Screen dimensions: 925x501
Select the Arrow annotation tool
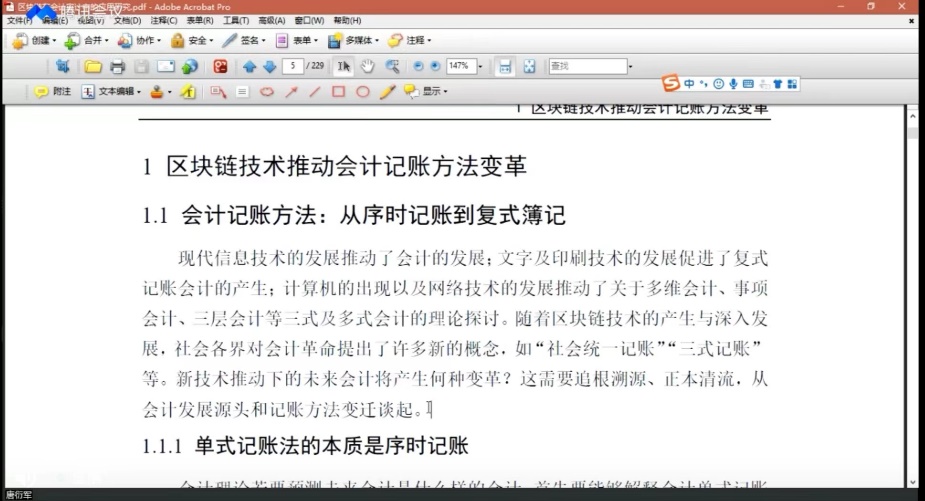[x=291, y=92]
